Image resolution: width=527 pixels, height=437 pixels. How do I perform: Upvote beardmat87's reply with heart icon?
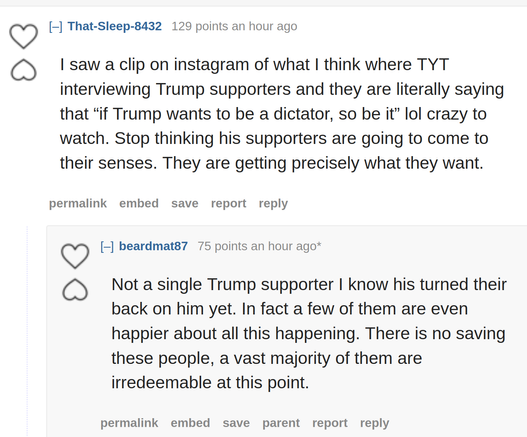(x=75, y=256)
